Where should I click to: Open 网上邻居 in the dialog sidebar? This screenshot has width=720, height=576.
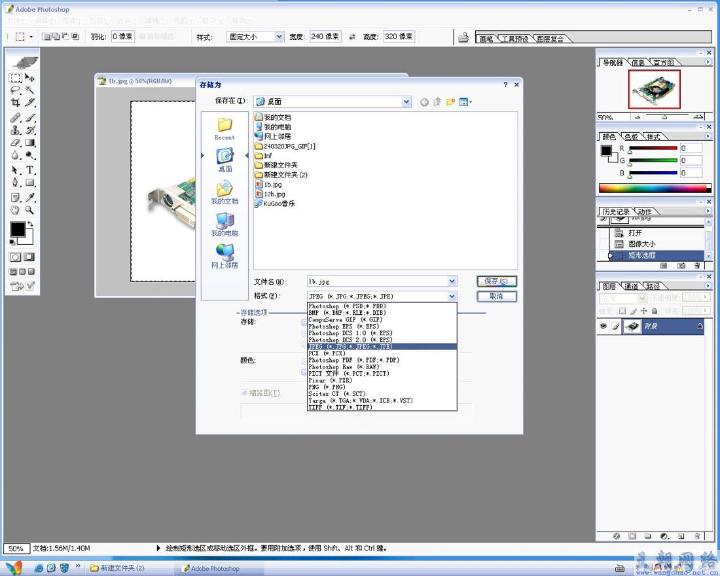[225, 256]
